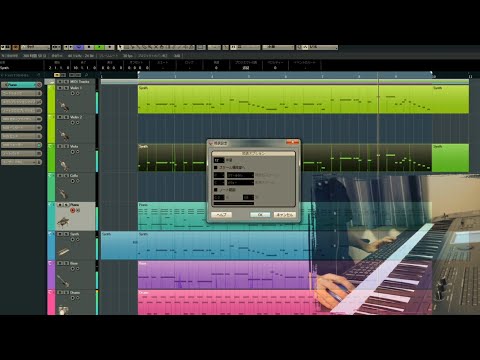This screenshot has height=360, width=480.
Task: Click the right locator marker in the ruler
Action: [432, 73]
